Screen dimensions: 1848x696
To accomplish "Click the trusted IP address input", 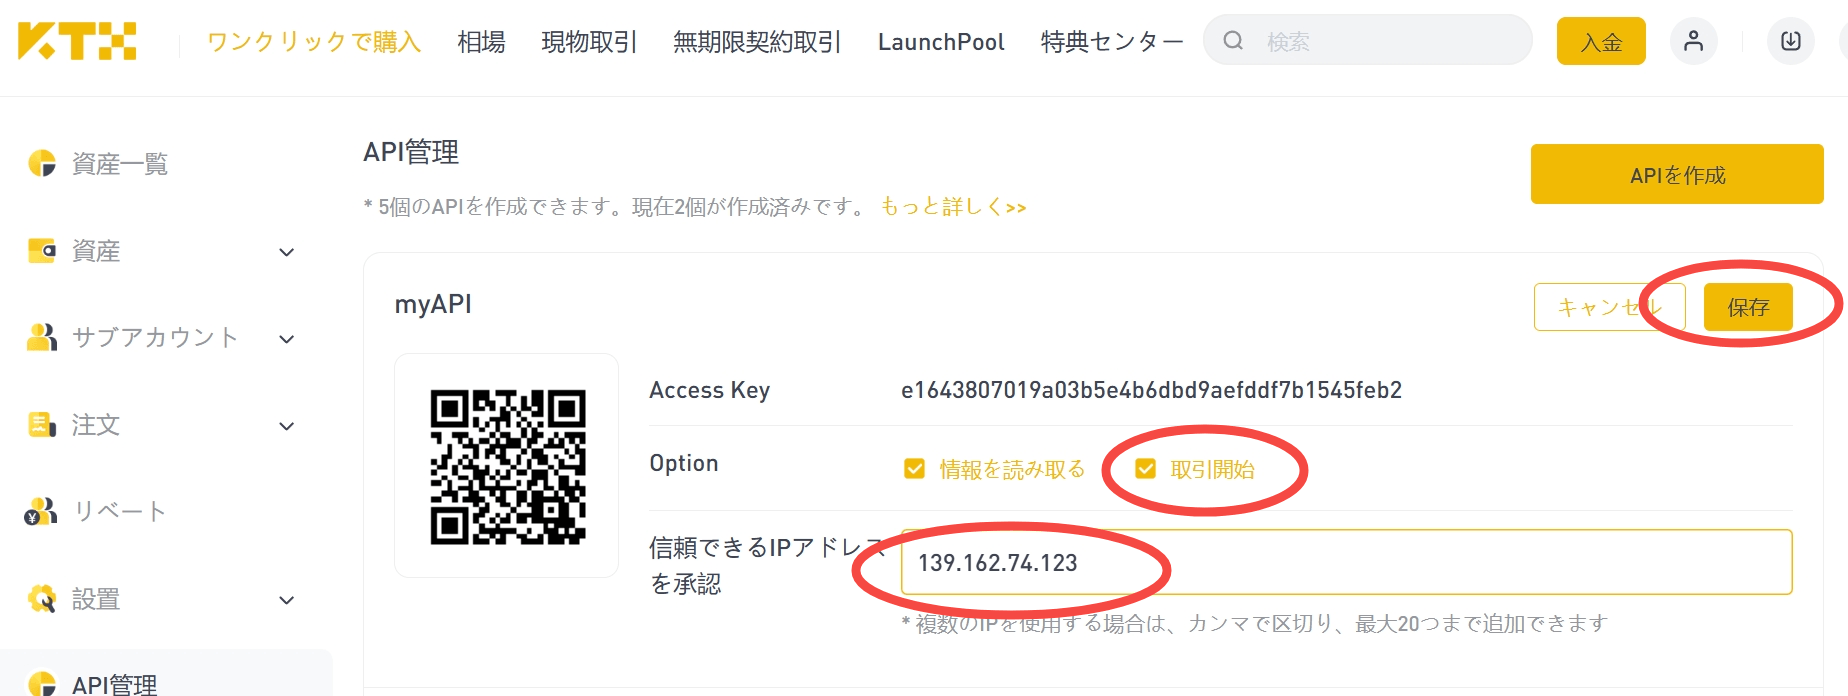I will 1346,562.
